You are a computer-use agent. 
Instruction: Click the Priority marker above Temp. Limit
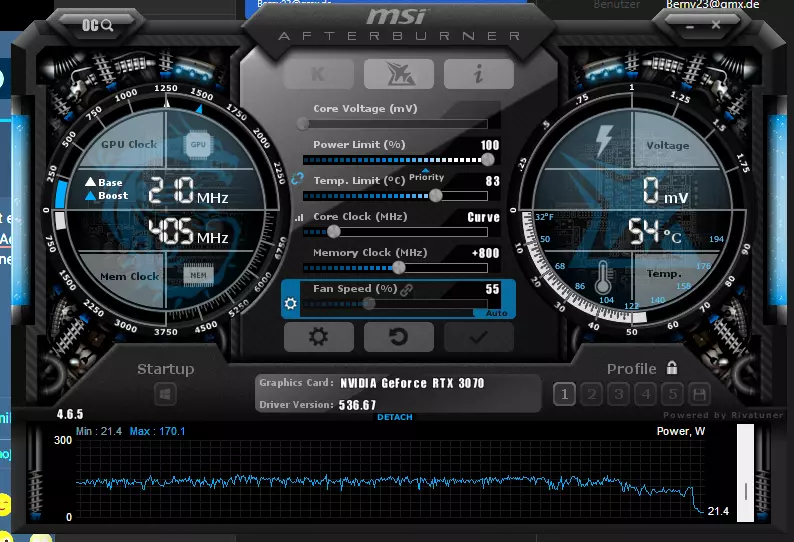(x=426, y=175)
